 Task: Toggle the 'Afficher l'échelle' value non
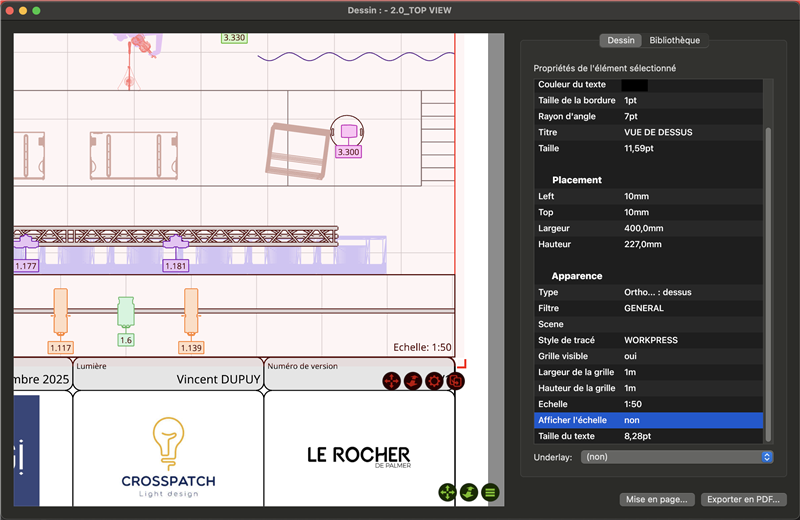point(630,420)
